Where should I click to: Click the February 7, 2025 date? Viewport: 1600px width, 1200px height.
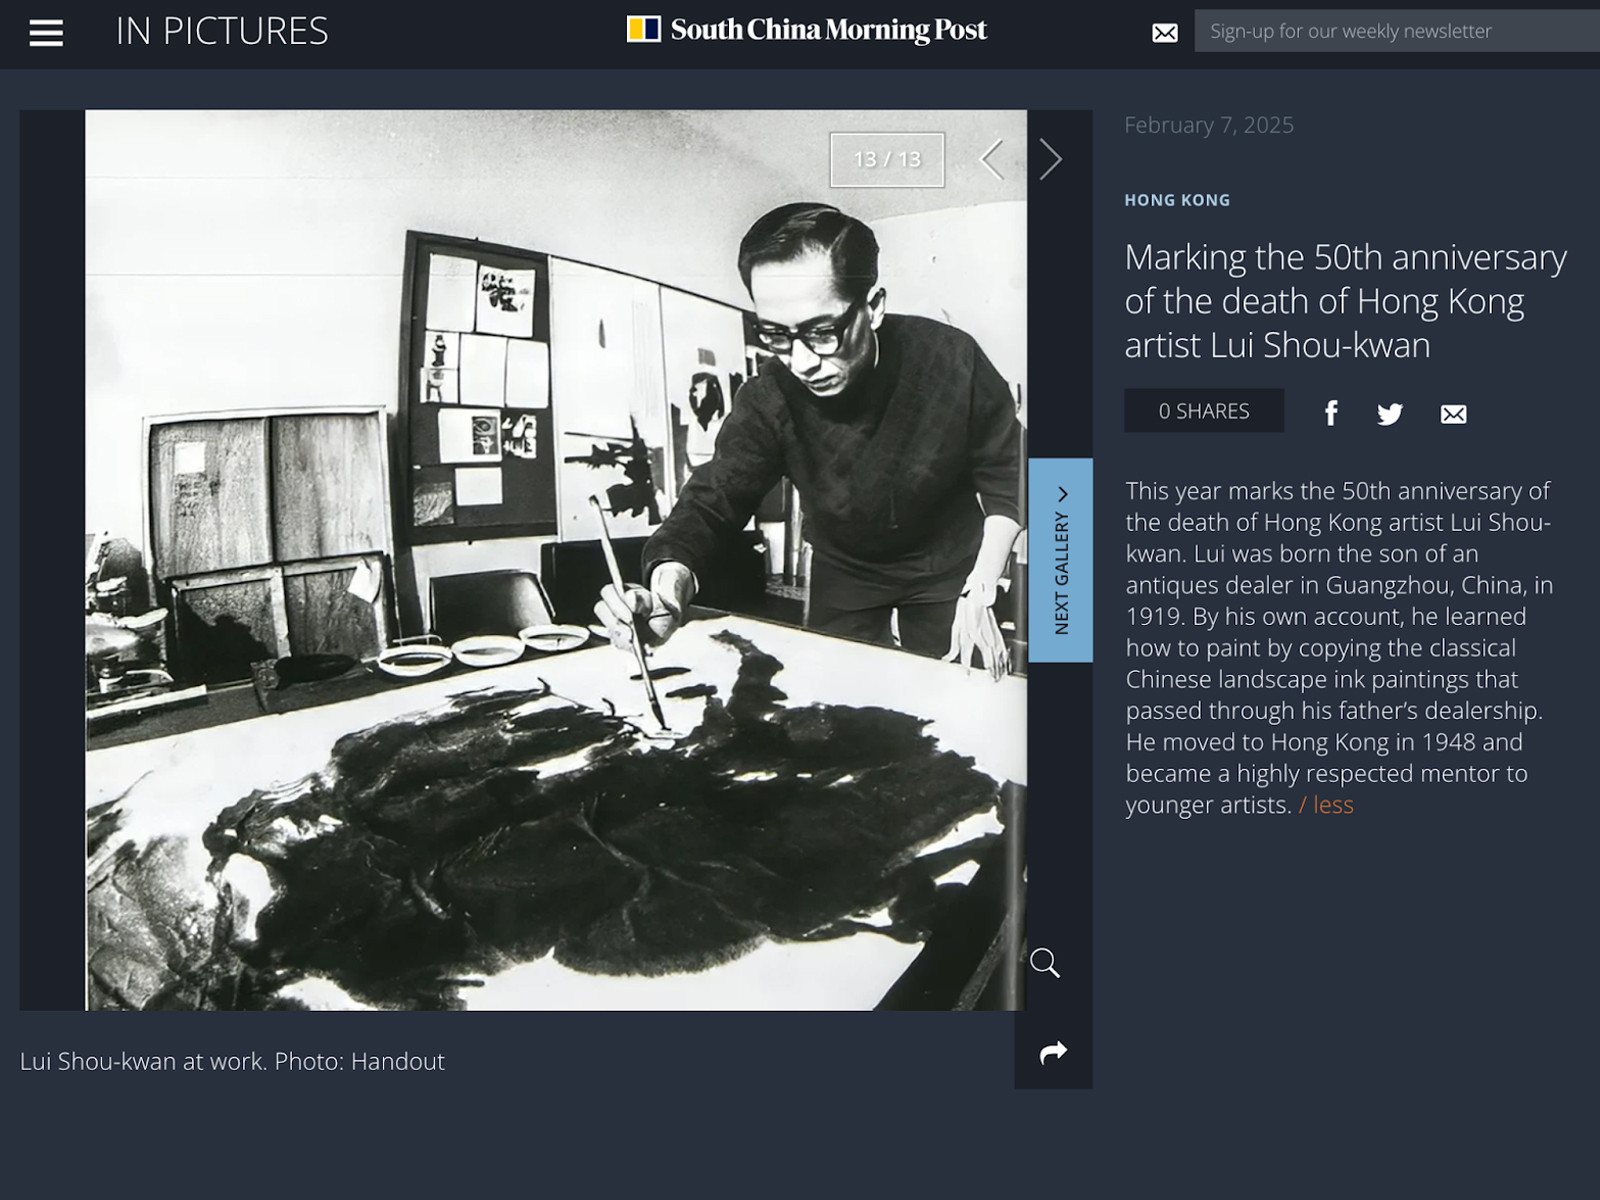coord(1209,125)
